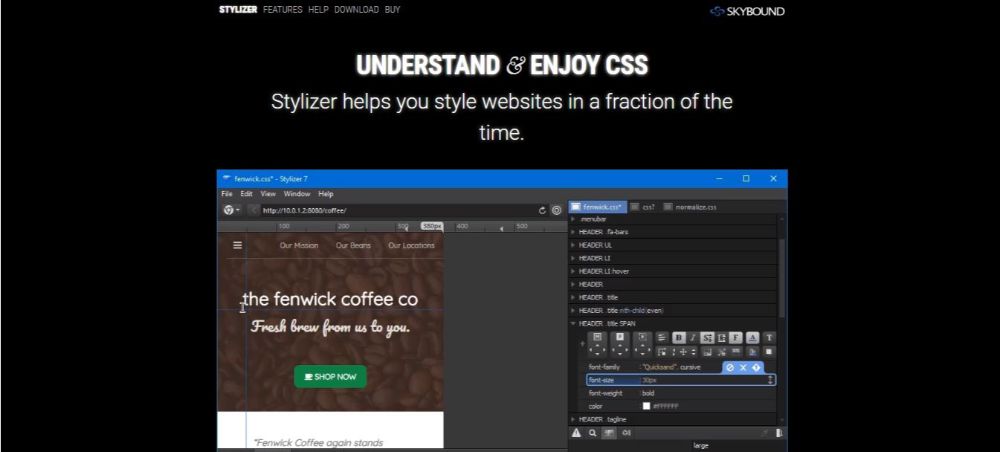Click the target inspect icon beside reload
This screenshot has width=1000, height=452.
click(x=556, y=210)
